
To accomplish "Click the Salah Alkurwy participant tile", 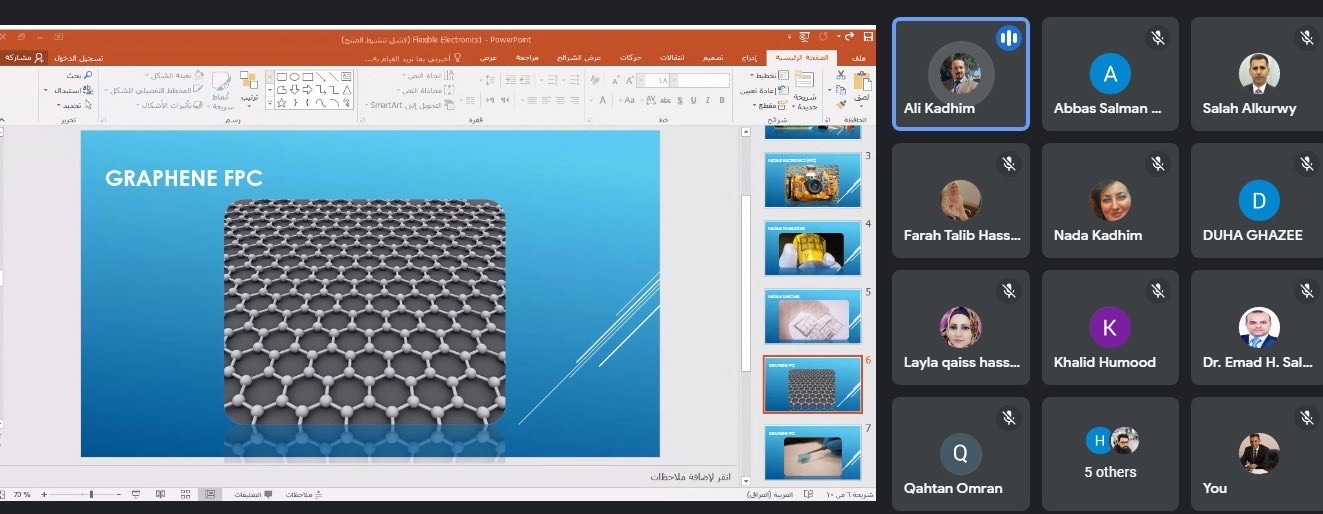I will click(x=1258, y=74).
